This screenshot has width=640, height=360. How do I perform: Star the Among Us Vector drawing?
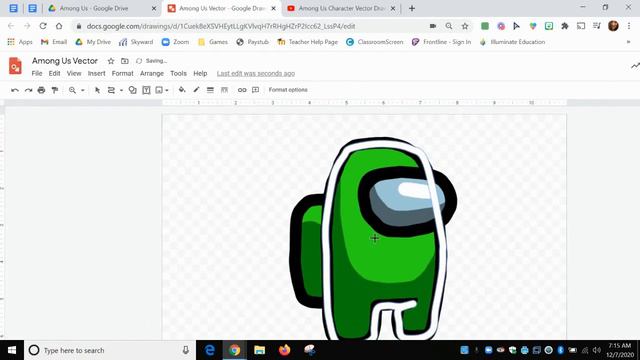111,61
